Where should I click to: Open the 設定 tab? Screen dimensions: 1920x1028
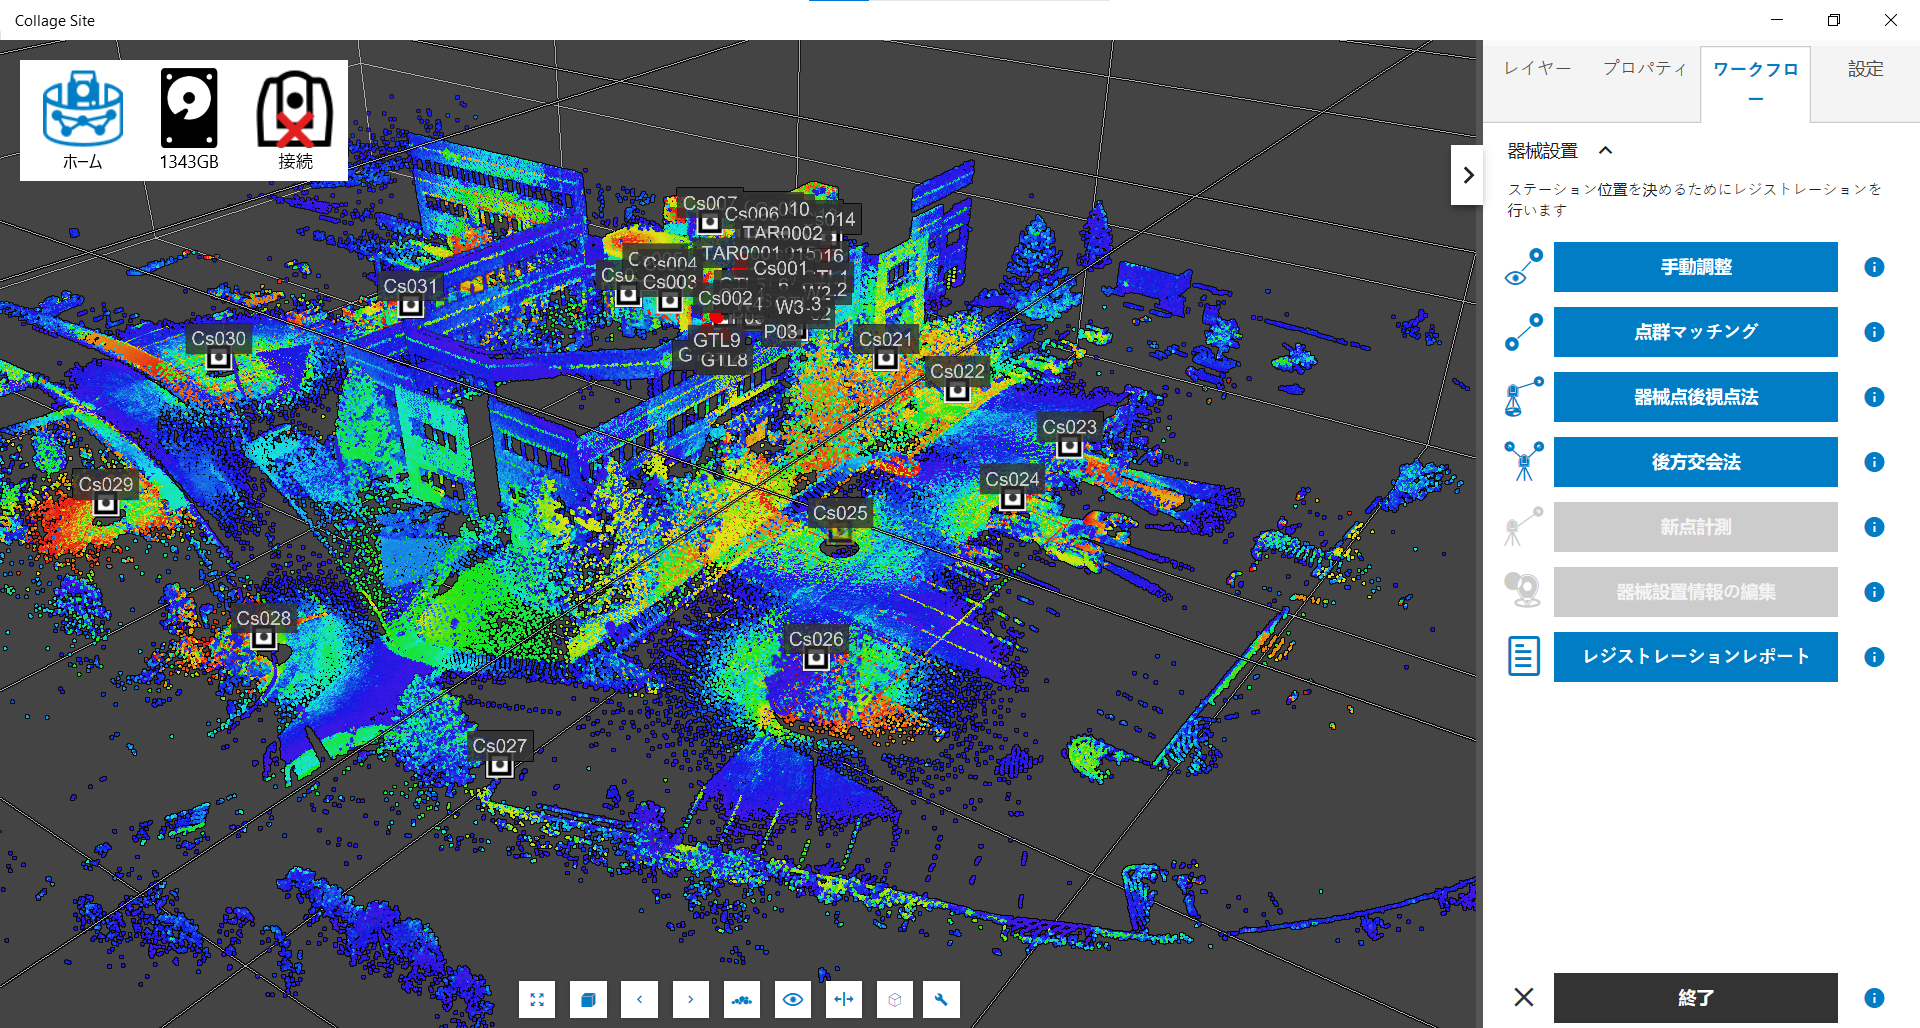tap(1865, 68)
